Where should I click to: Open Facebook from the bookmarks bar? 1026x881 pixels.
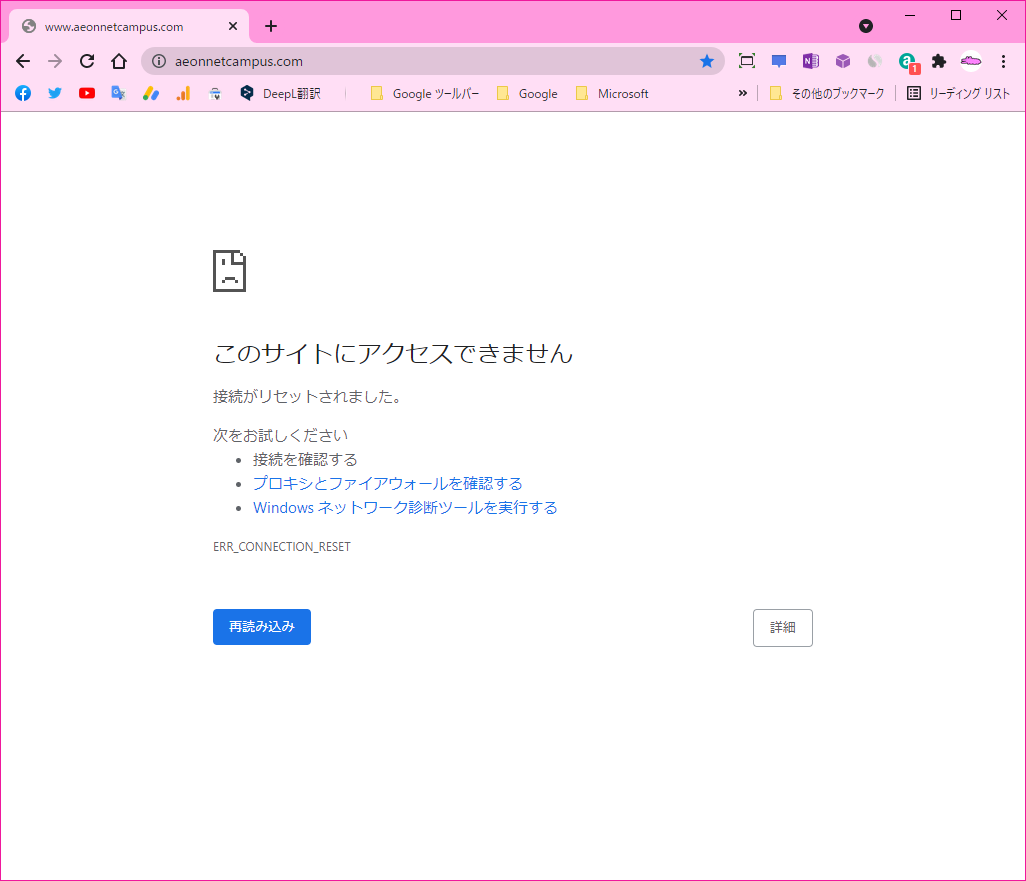point(23,93)
